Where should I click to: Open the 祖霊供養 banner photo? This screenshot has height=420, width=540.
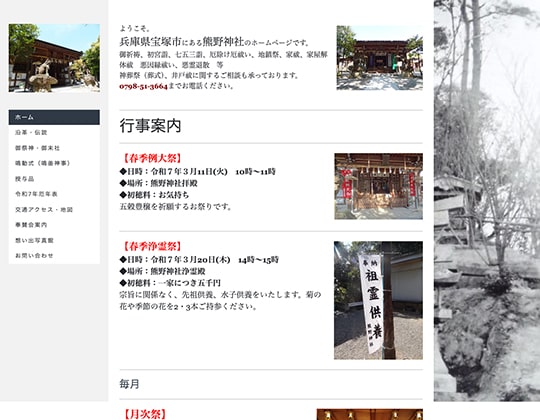[378, 300]
